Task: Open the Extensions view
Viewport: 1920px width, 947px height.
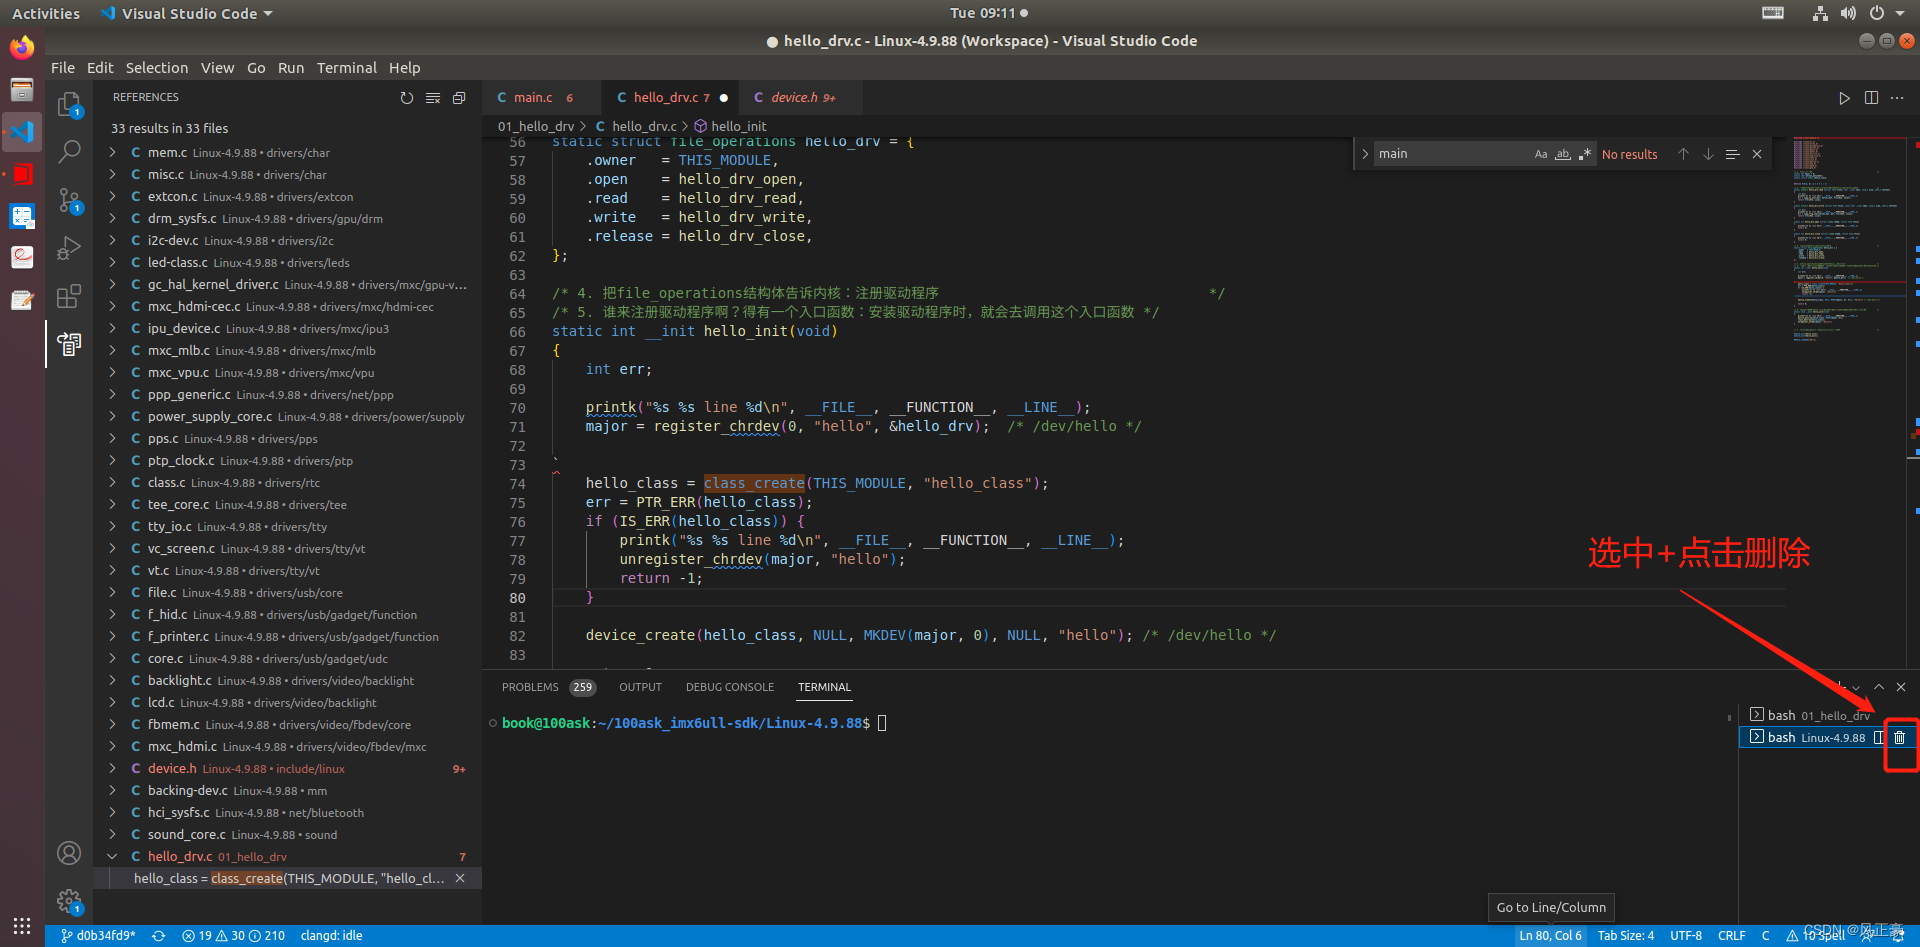Action: click(69, 296)
